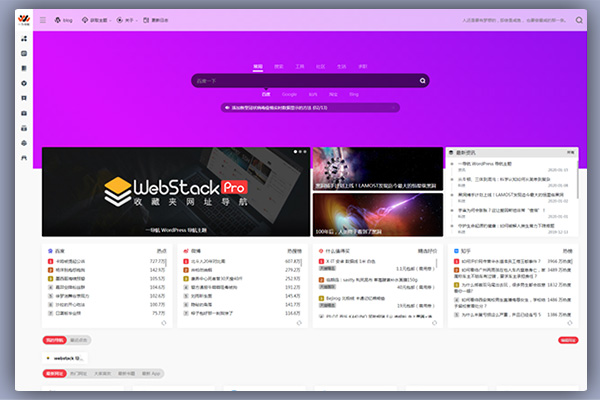Open the webstack bookmark card
Screen dimensions: 600x400
click(x=65, y=358)
